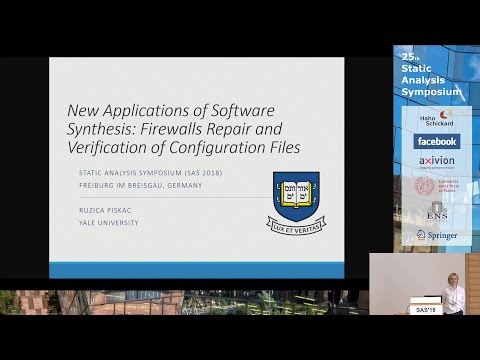
Task: Click the slide title 'New Applications of Software Synthesis'
Action: click(184, 129)
